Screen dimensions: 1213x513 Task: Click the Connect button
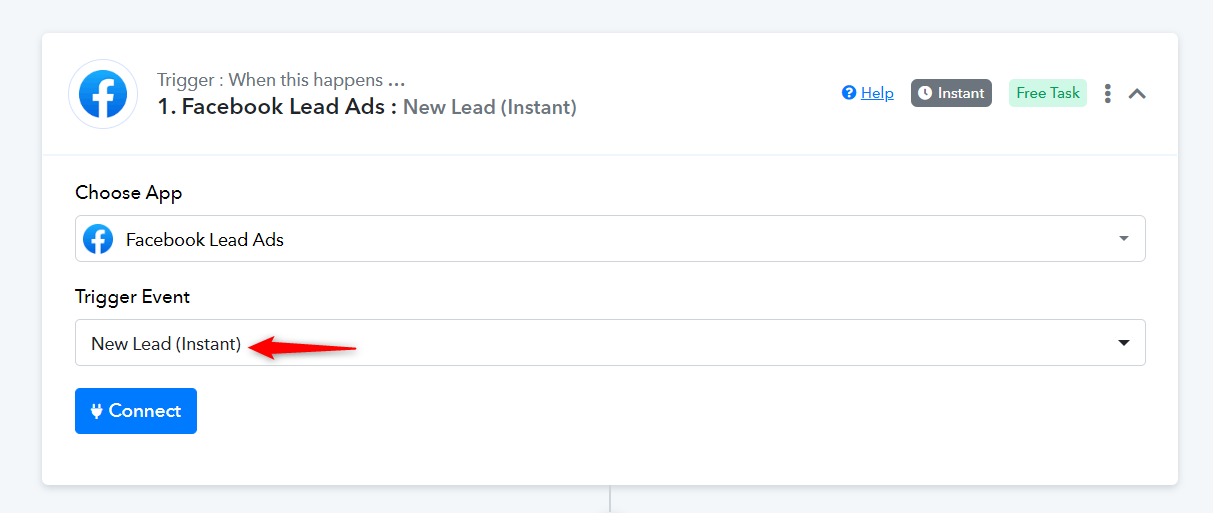pos(136,411)
